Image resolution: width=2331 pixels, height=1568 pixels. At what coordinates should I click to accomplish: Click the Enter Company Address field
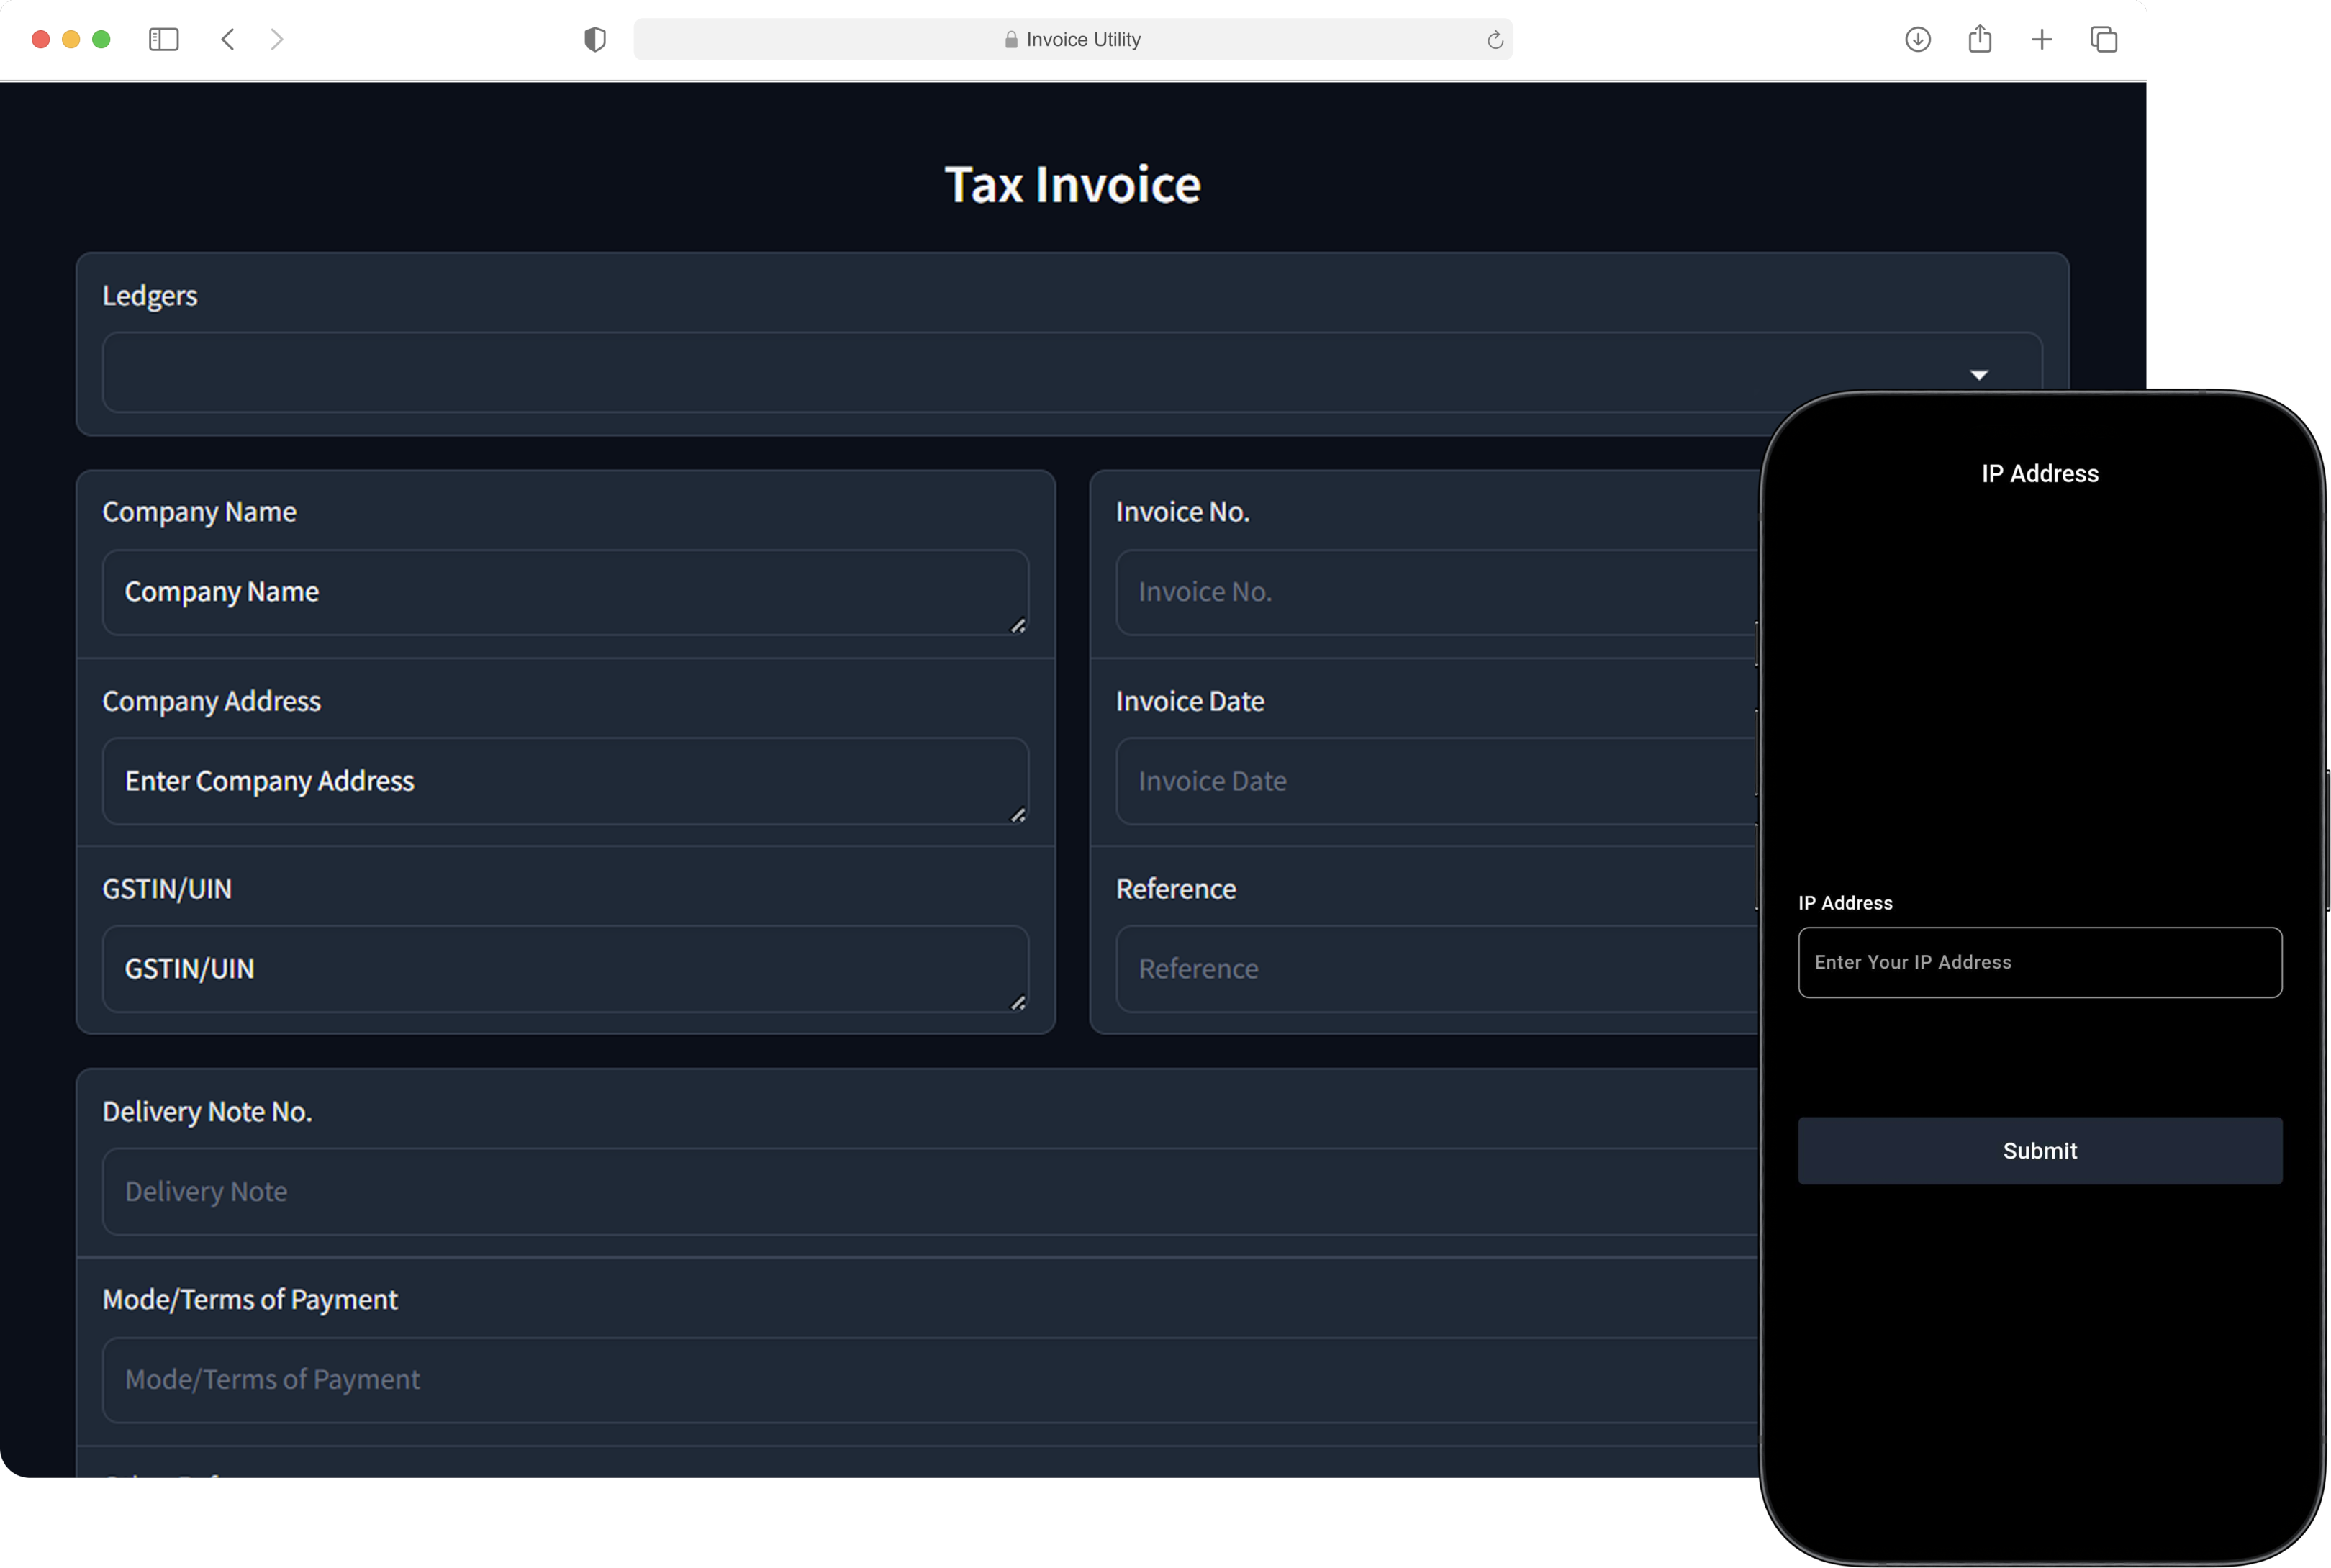pyautogui.click(x=565, y=781)
